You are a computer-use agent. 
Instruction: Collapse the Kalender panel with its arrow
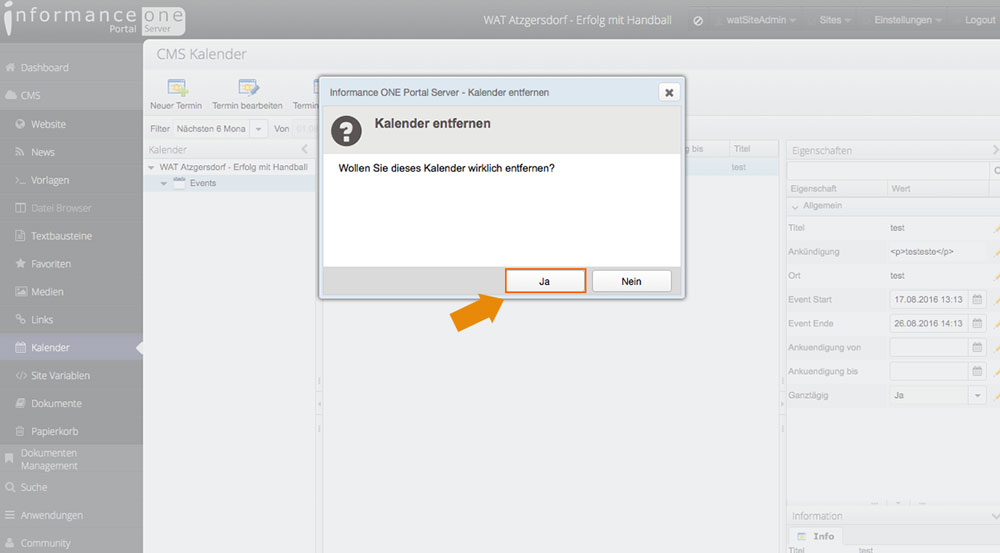305,149
